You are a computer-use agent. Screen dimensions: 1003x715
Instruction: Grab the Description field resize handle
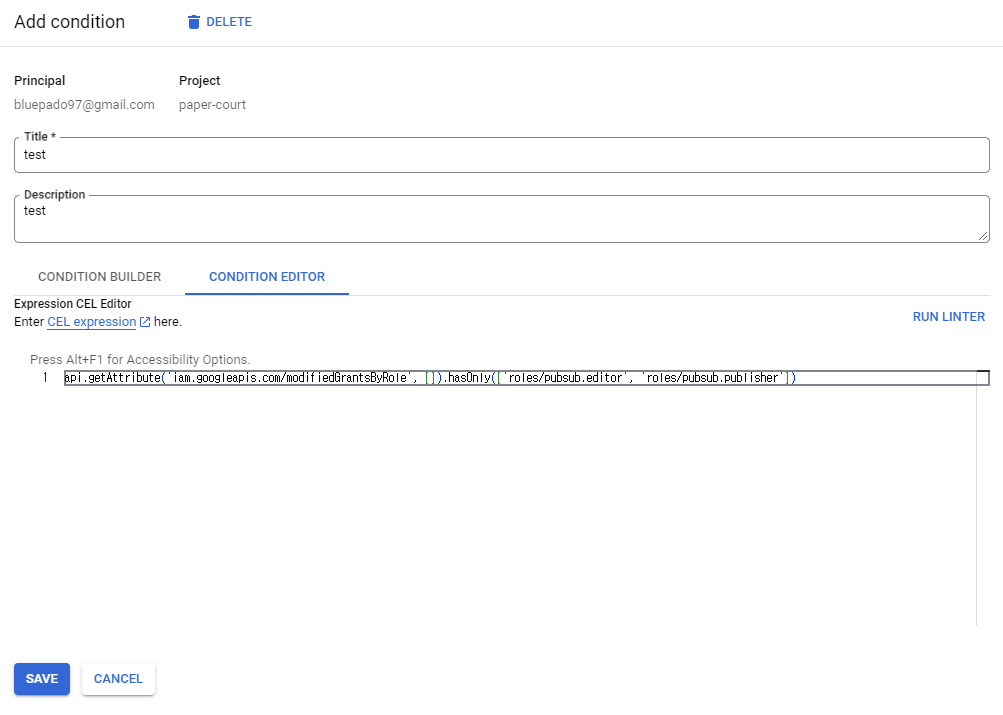(983, 236)
